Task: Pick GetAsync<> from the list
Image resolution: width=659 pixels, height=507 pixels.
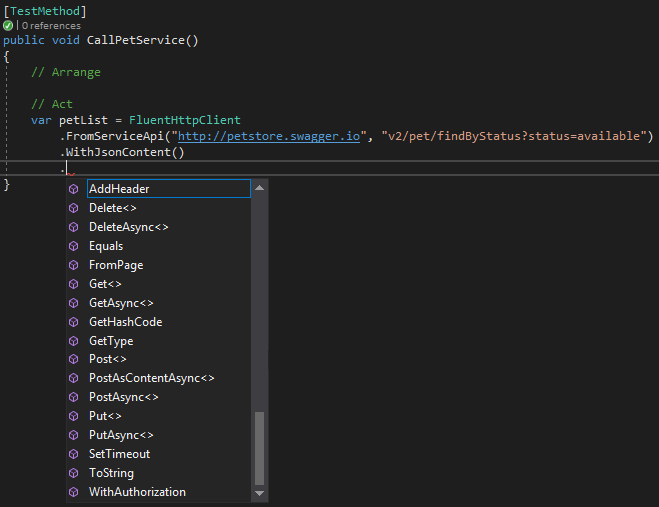Action: click(121, 303)
